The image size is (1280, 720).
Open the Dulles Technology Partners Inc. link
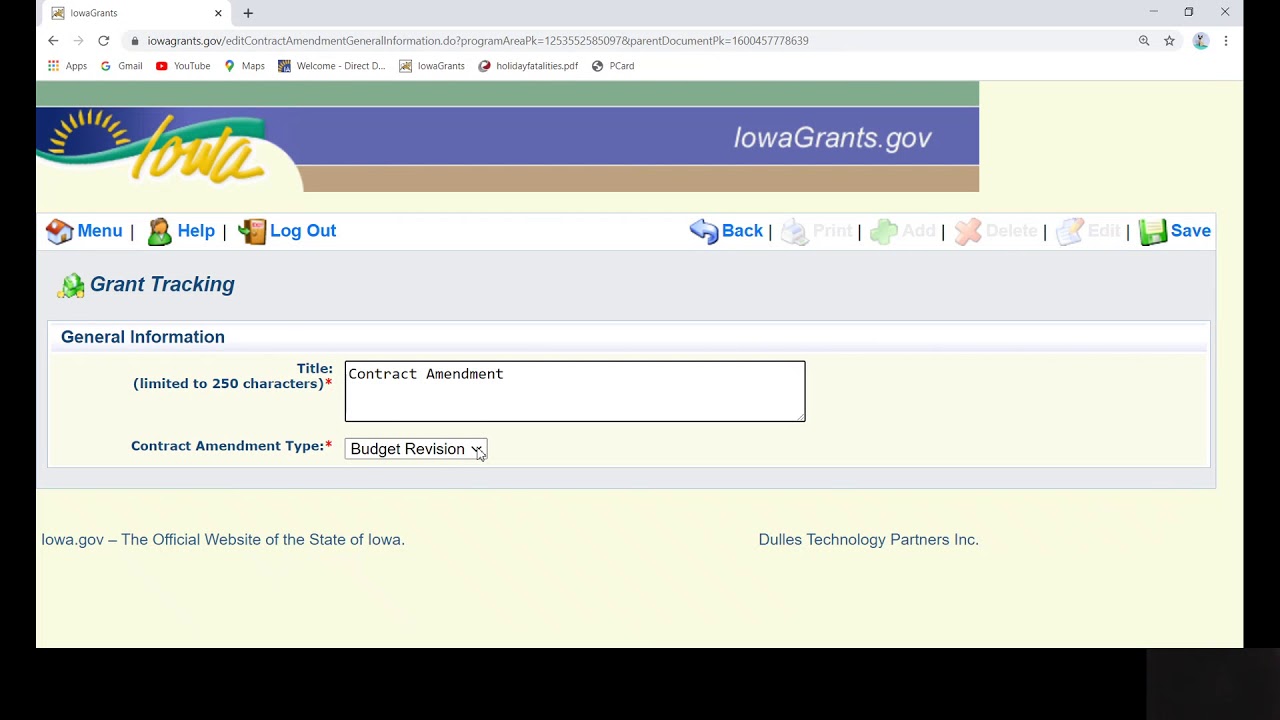tap(868, 540)
